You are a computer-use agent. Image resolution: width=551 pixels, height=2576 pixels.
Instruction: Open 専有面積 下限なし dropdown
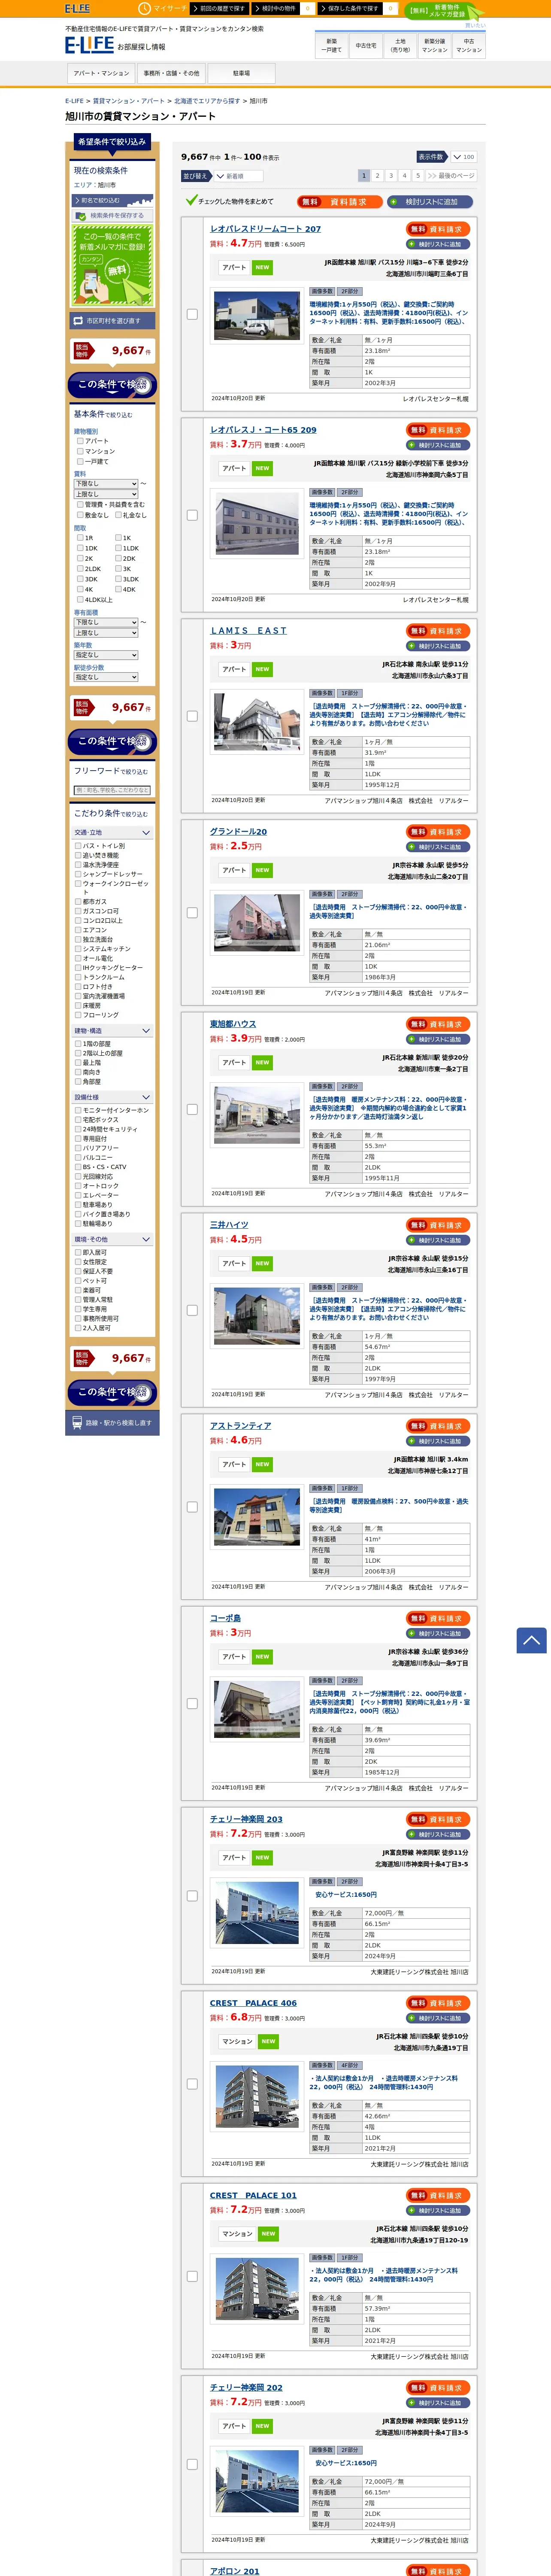pos(106,622)
